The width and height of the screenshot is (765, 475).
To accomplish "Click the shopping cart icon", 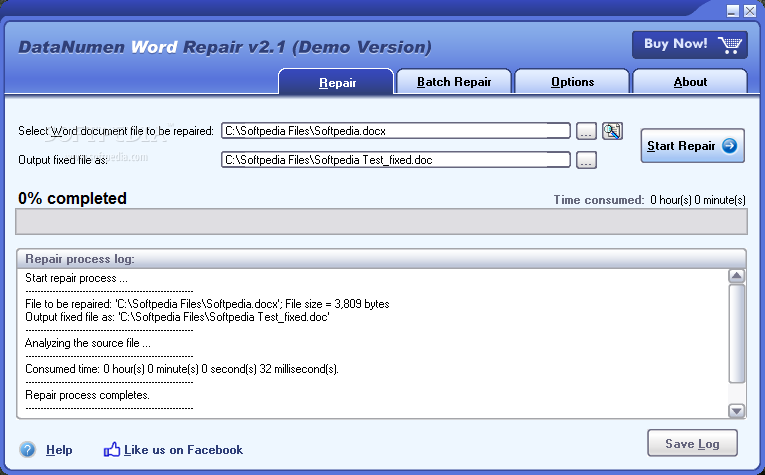I will pos(730,44).
